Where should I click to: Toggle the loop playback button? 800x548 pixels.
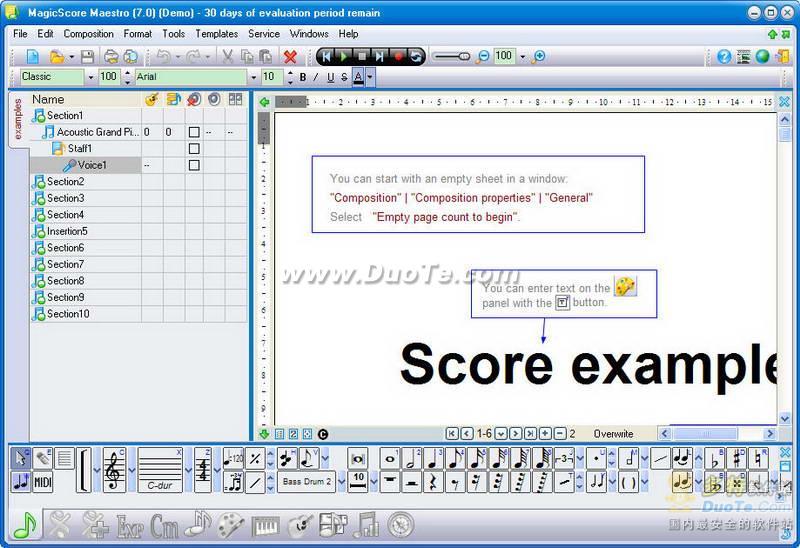click(x=416, y=56)
